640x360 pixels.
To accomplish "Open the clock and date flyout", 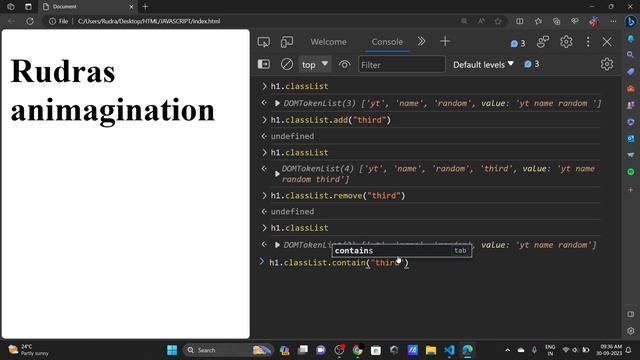I will 609,350.
